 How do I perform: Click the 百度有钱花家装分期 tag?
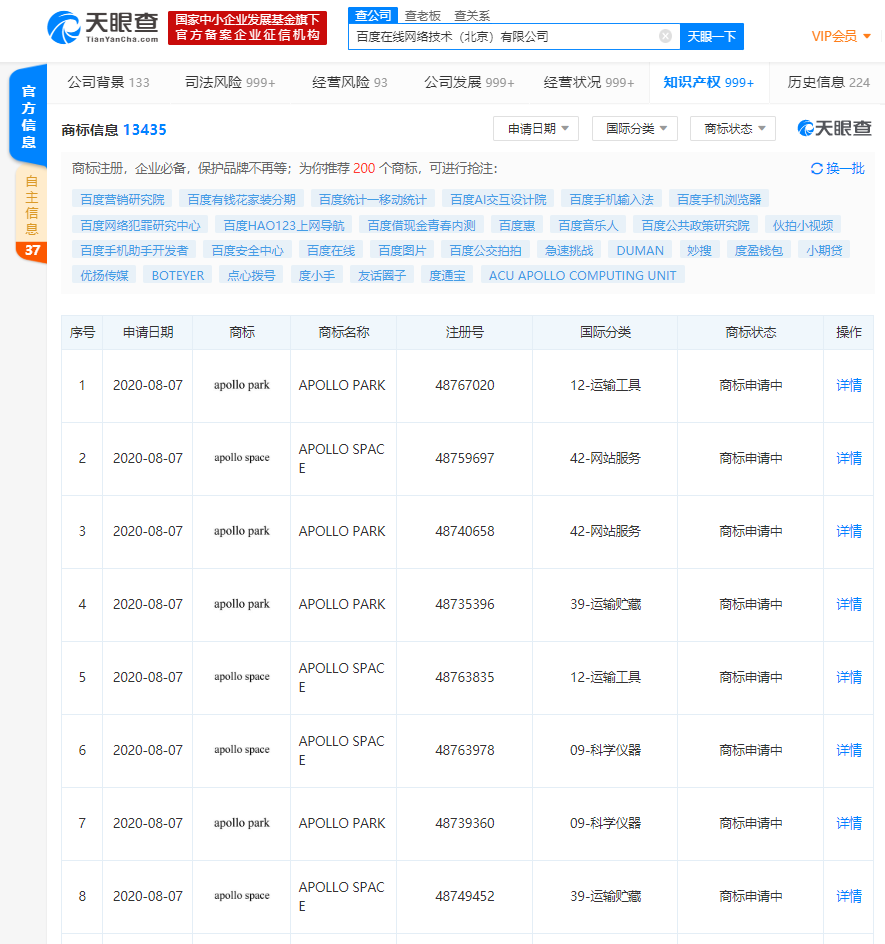pos(241,199)
